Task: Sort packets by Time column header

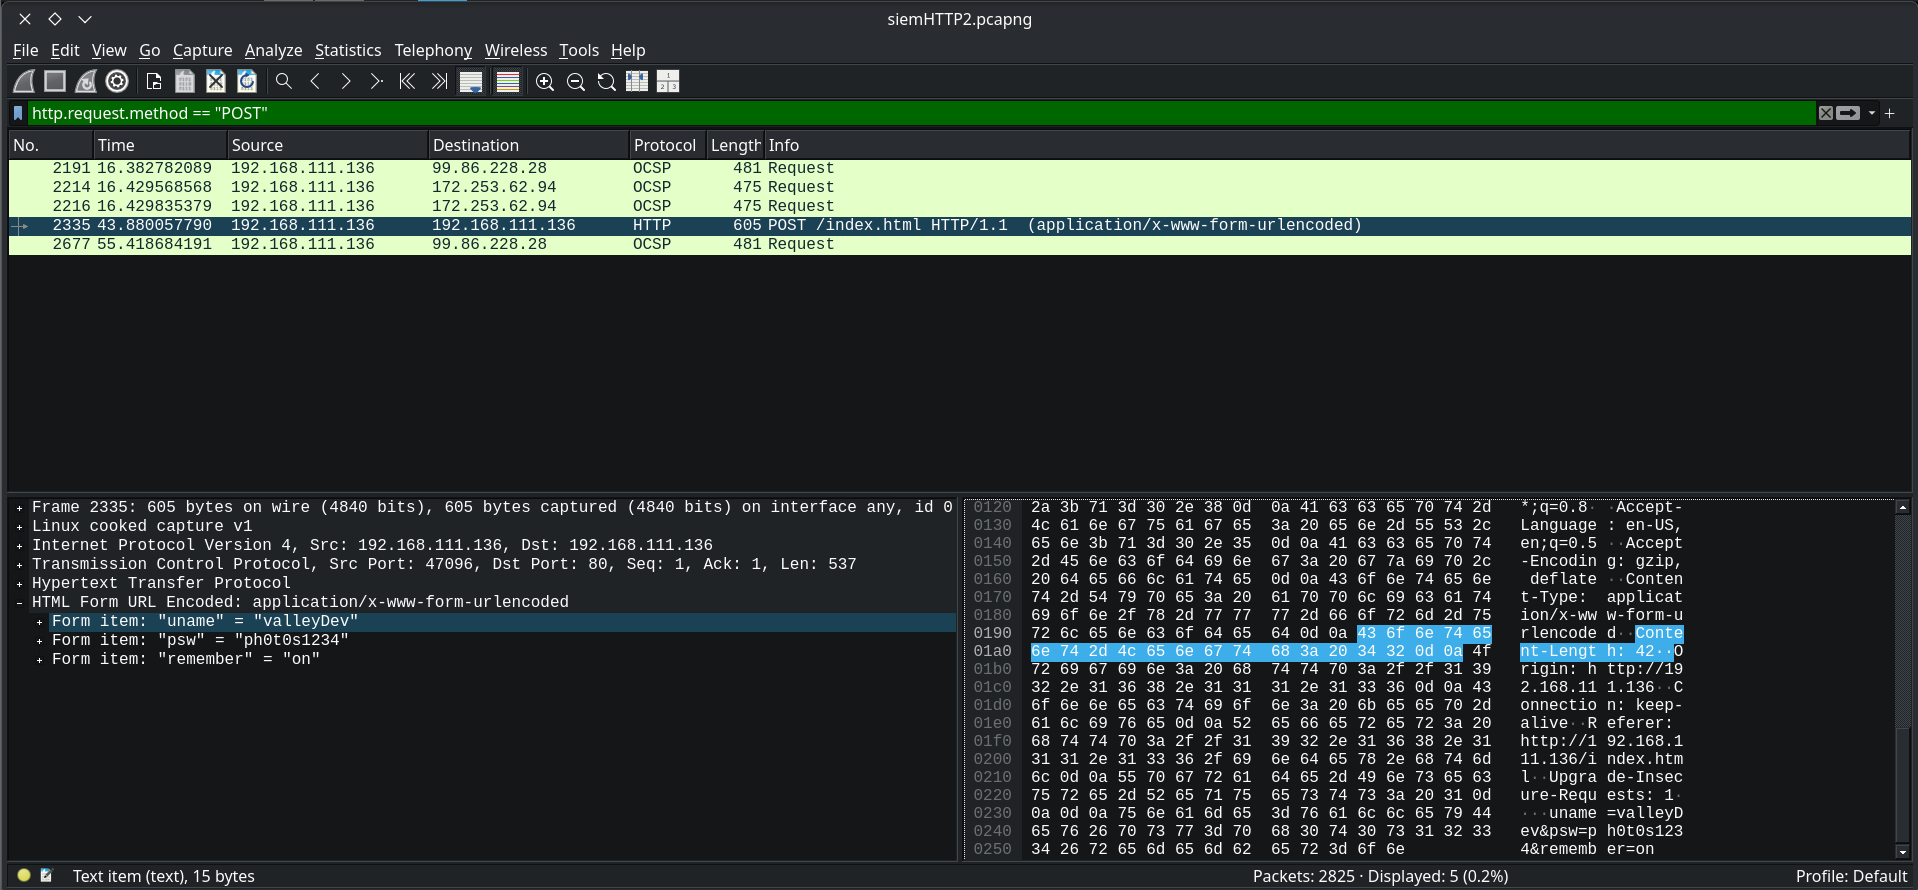Action: [160, 145]
